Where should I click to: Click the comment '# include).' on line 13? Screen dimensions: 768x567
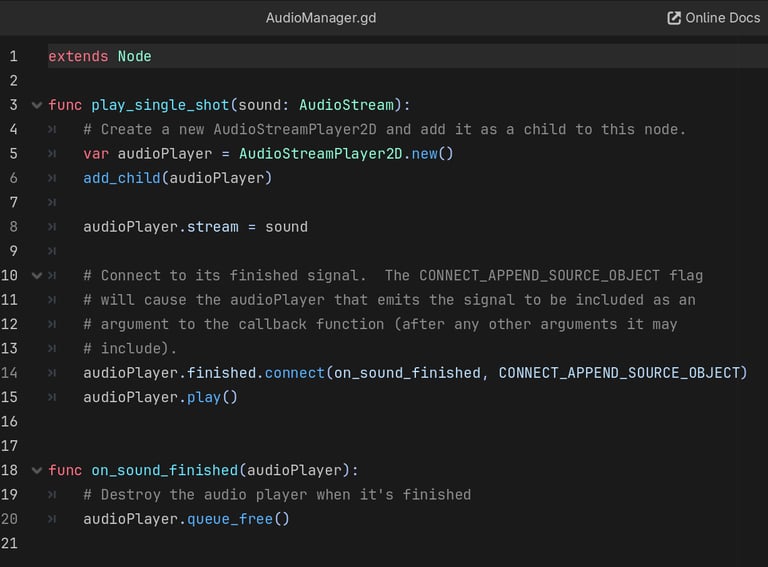coord(130,349)
